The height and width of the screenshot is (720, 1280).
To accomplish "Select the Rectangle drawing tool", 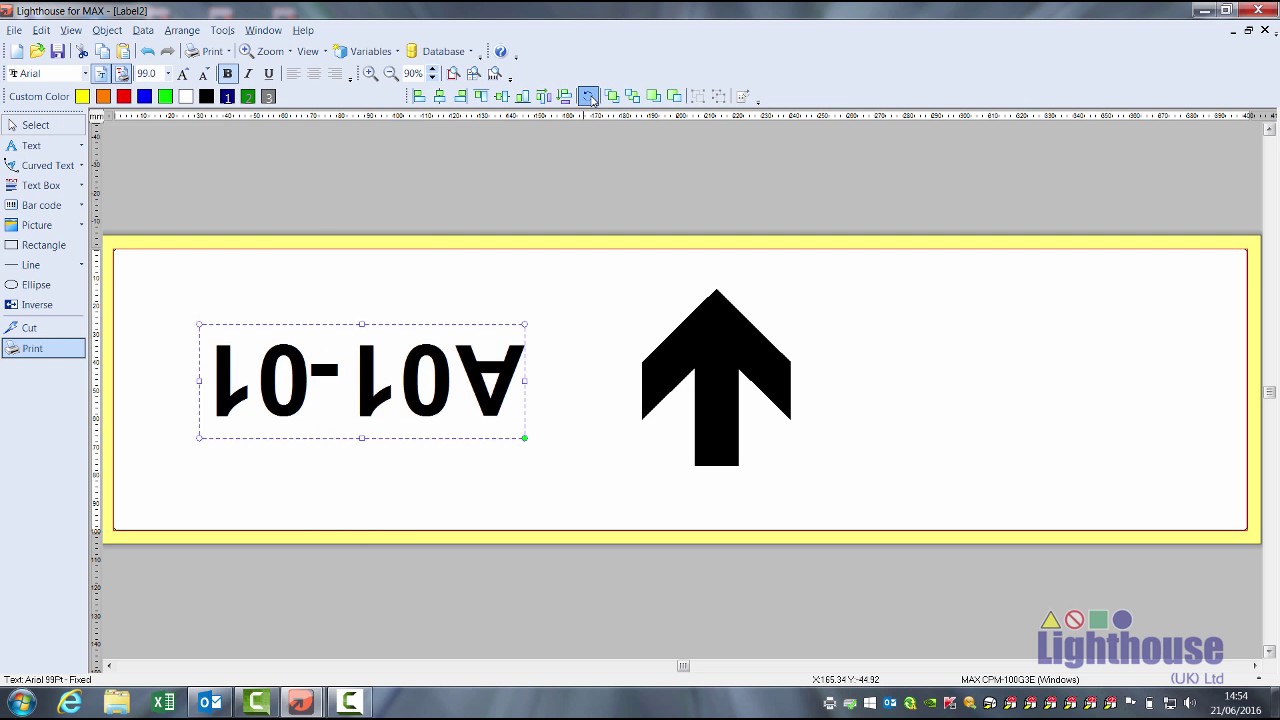I will click(x=44, y=245).
